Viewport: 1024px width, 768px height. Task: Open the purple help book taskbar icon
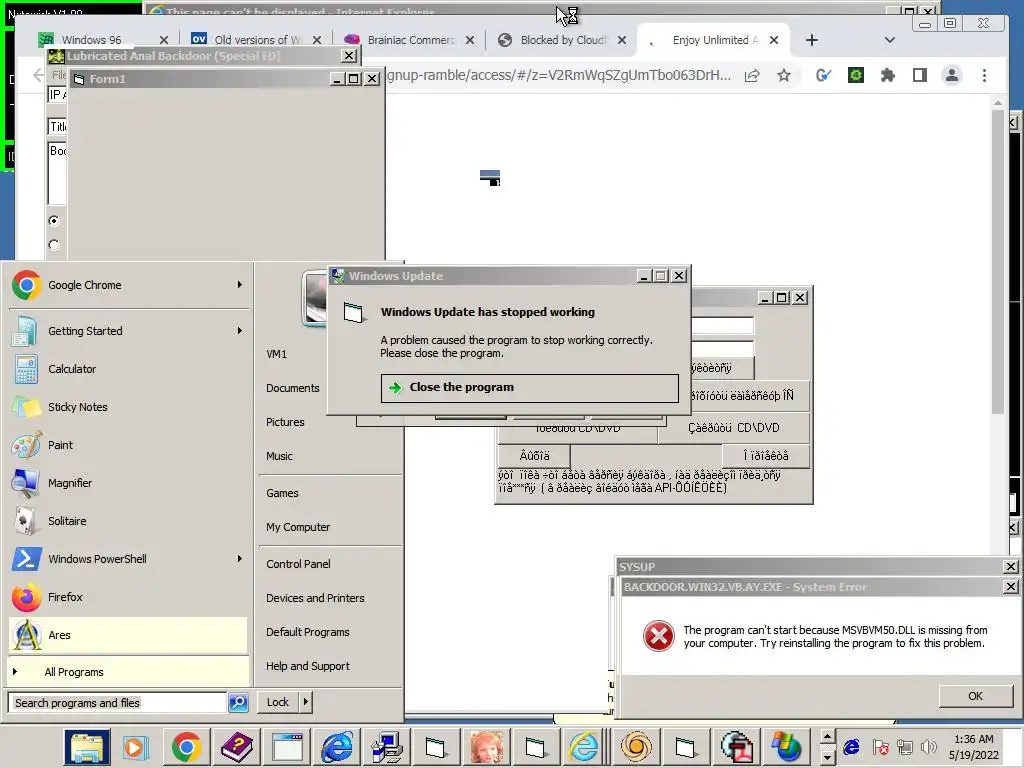(x=236, y=747)
